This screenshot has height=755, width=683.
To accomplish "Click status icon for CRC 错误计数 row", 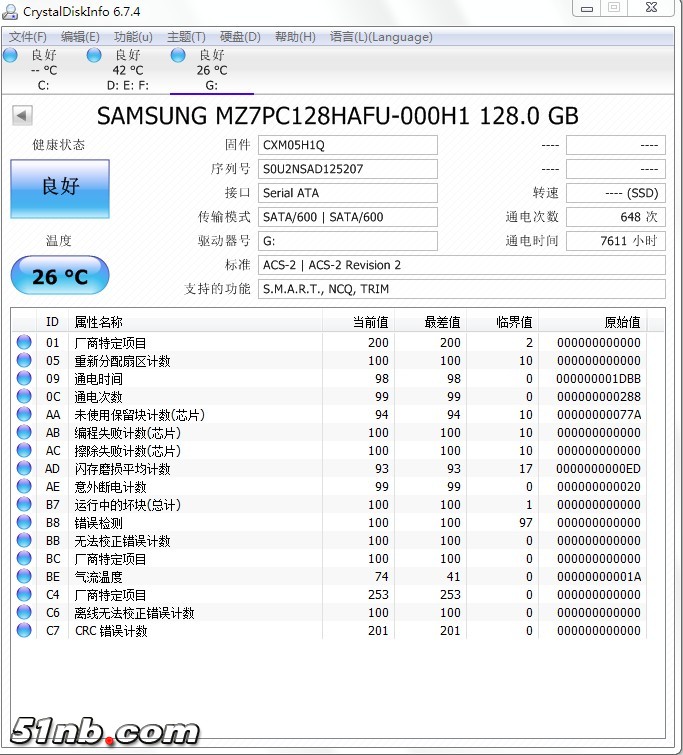I will coord(24,631).
